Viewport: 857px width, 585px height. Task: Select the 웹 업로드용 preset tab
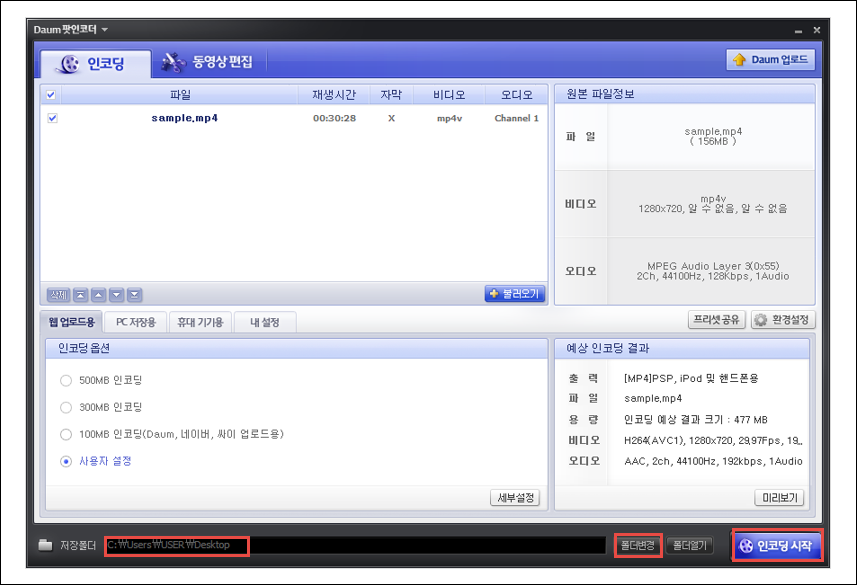tap(72, 322)
